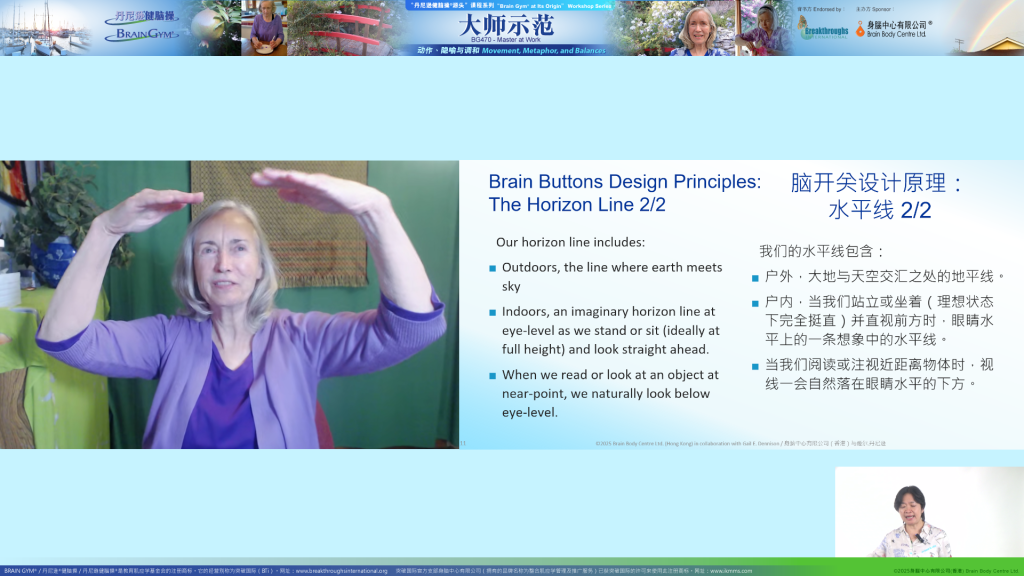
Task: Click "Our horizon line includes:" text
Action: click(570, 242)
